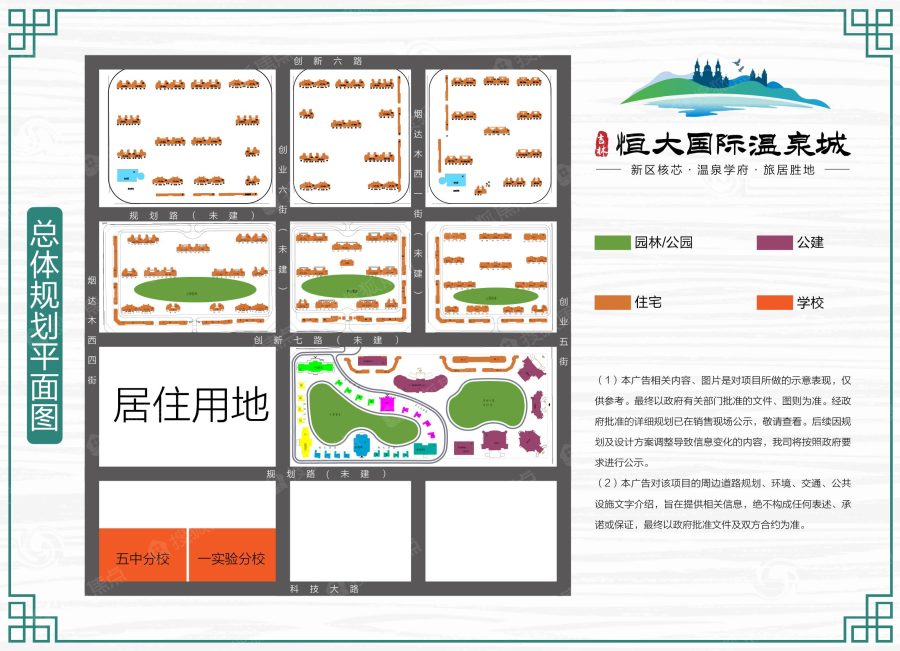Click the 创新六路 road label
Viewport: 900px width, 651px height.
[x=328, y=61]
